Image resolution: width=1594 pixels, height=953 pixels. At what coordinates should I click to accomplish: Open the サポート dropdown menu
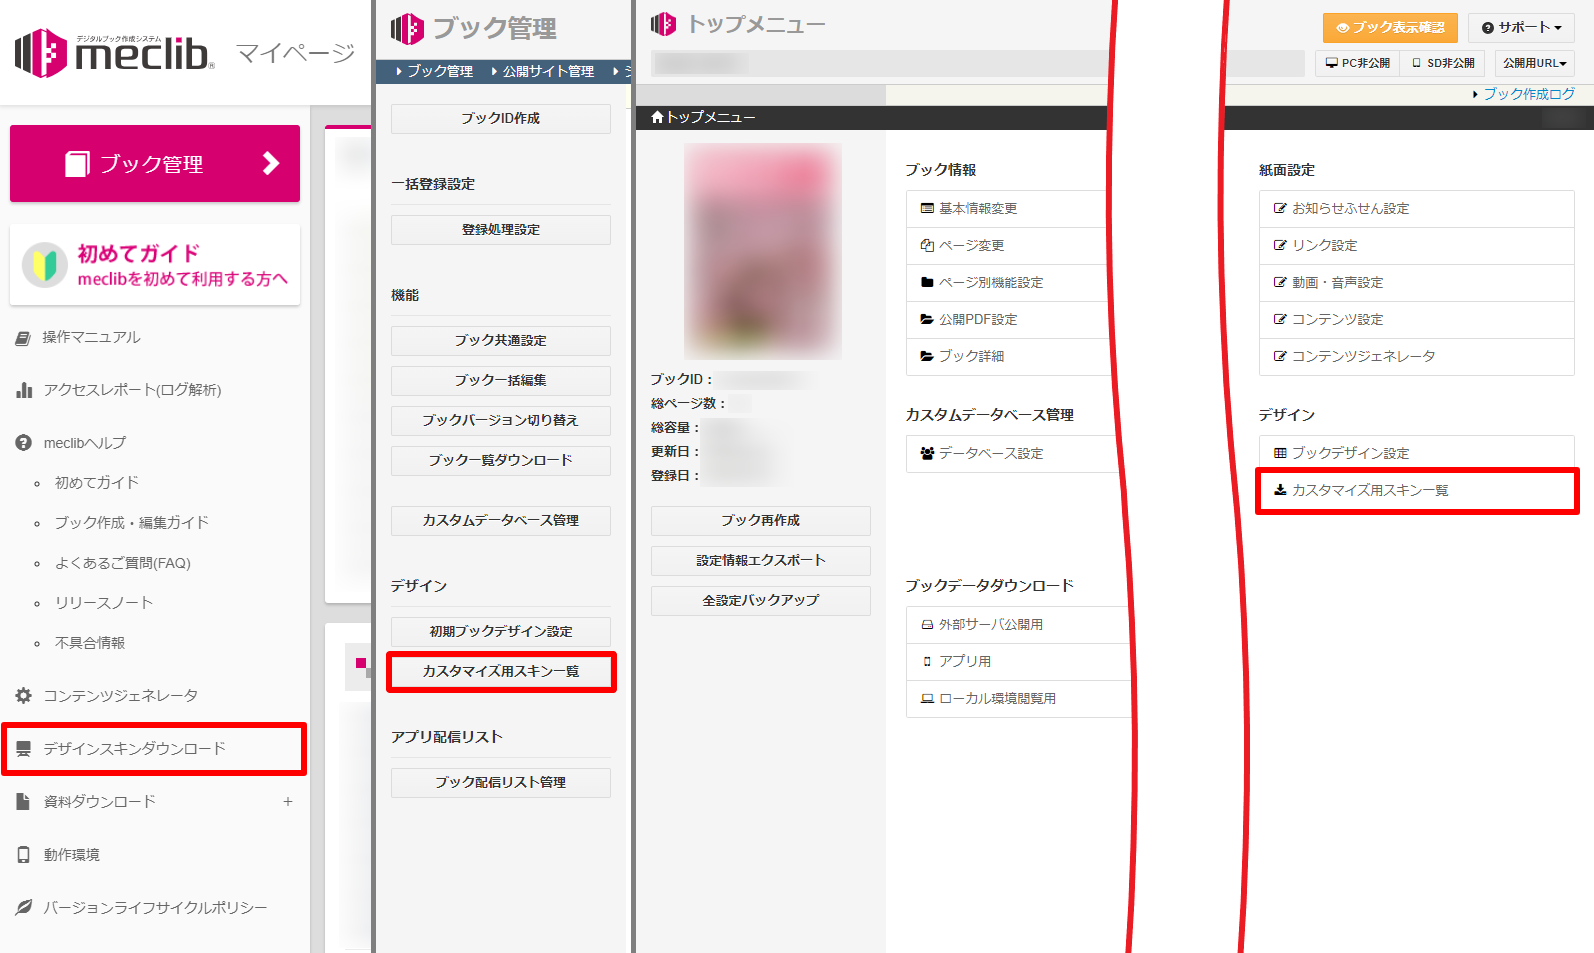click(x=1520, y=28)
